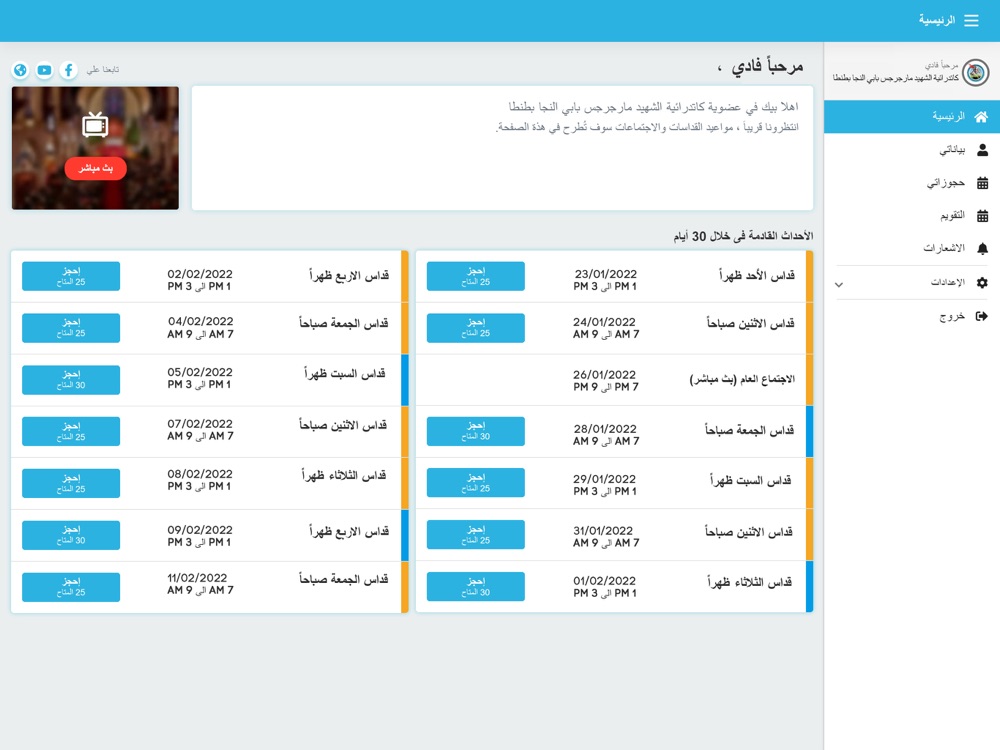Open the hamburger menu icon in header
The width and height of the screenshot is (1000, 750).
click(971, 20)
